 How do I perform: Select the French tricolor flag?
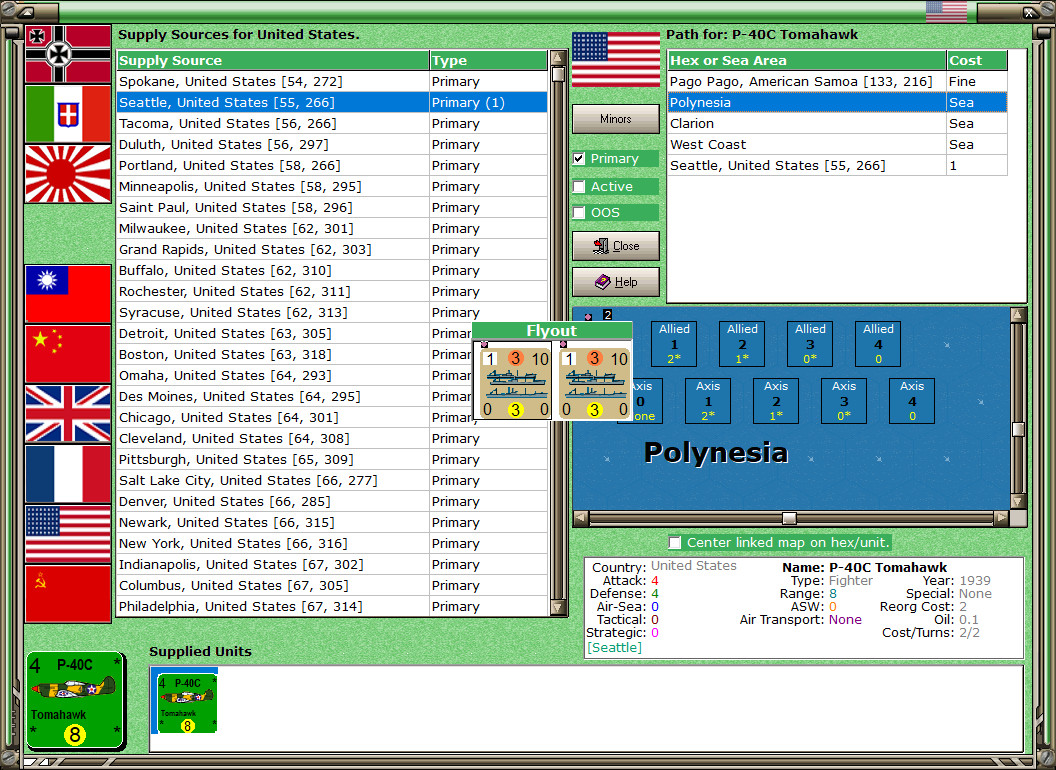[68, 474]
